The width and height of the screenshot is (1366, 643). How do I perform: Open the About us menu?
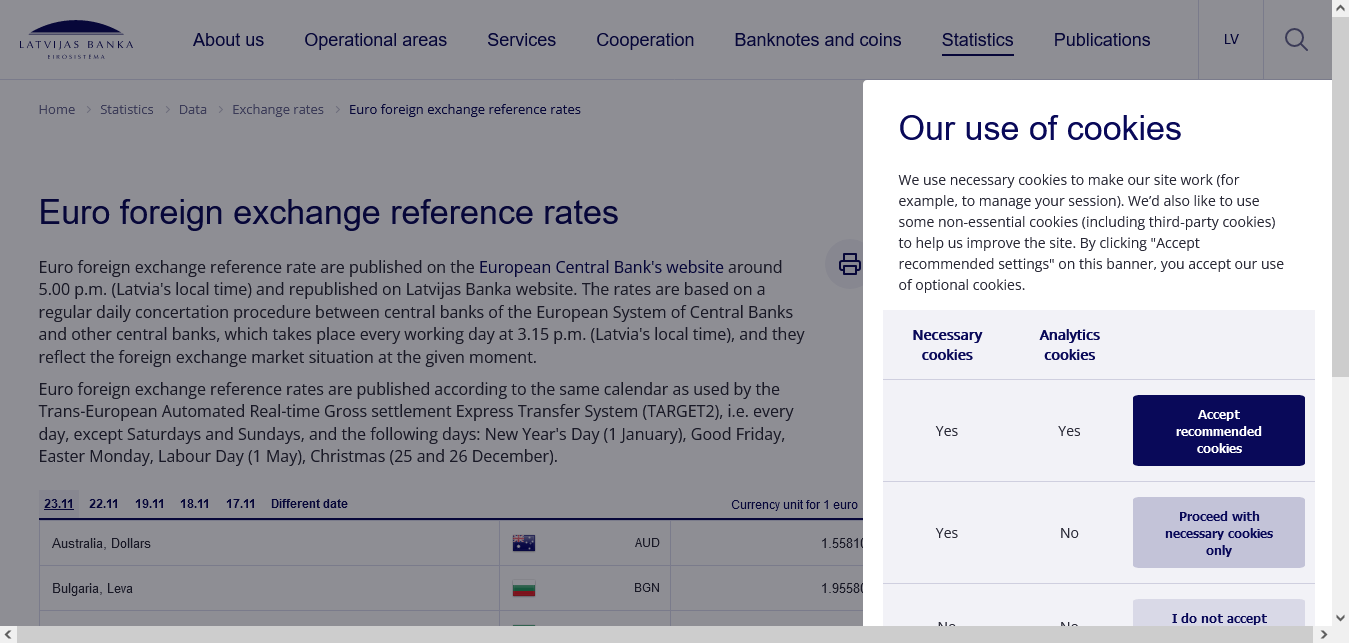click(x=228, y=40)
